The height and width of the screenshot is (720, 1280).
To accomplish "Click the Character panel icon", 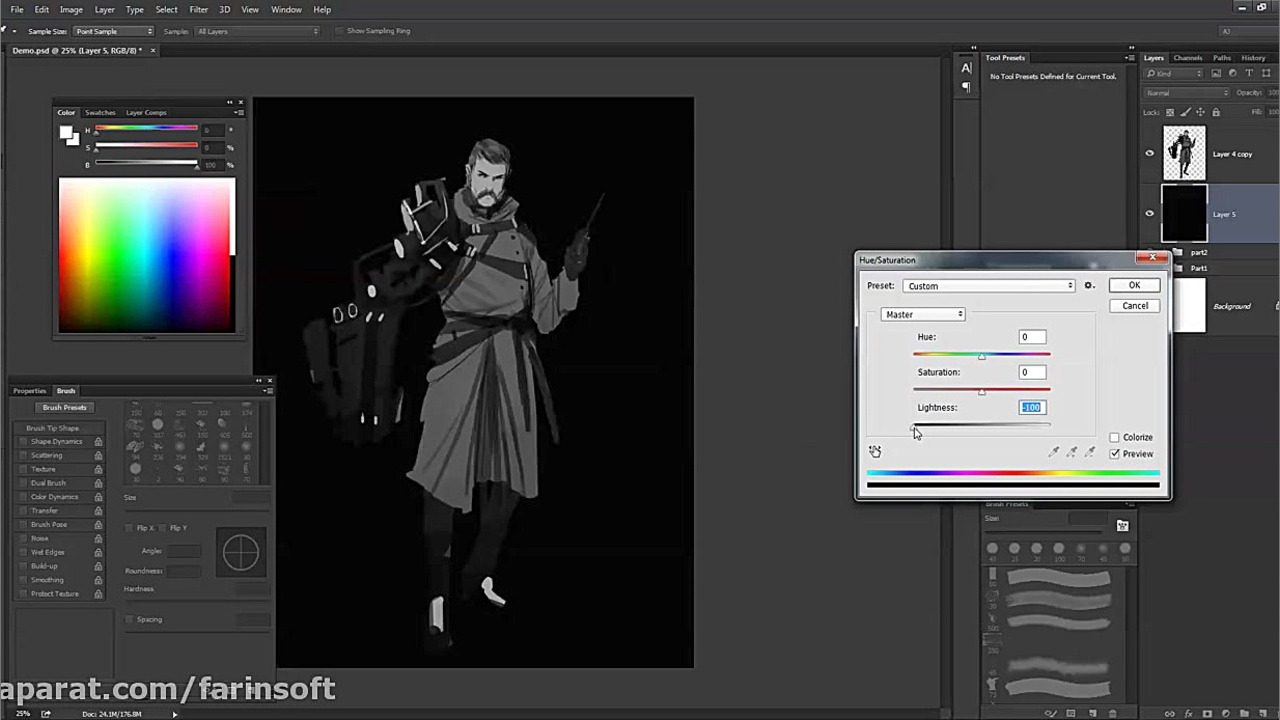I will click(966, 68).
